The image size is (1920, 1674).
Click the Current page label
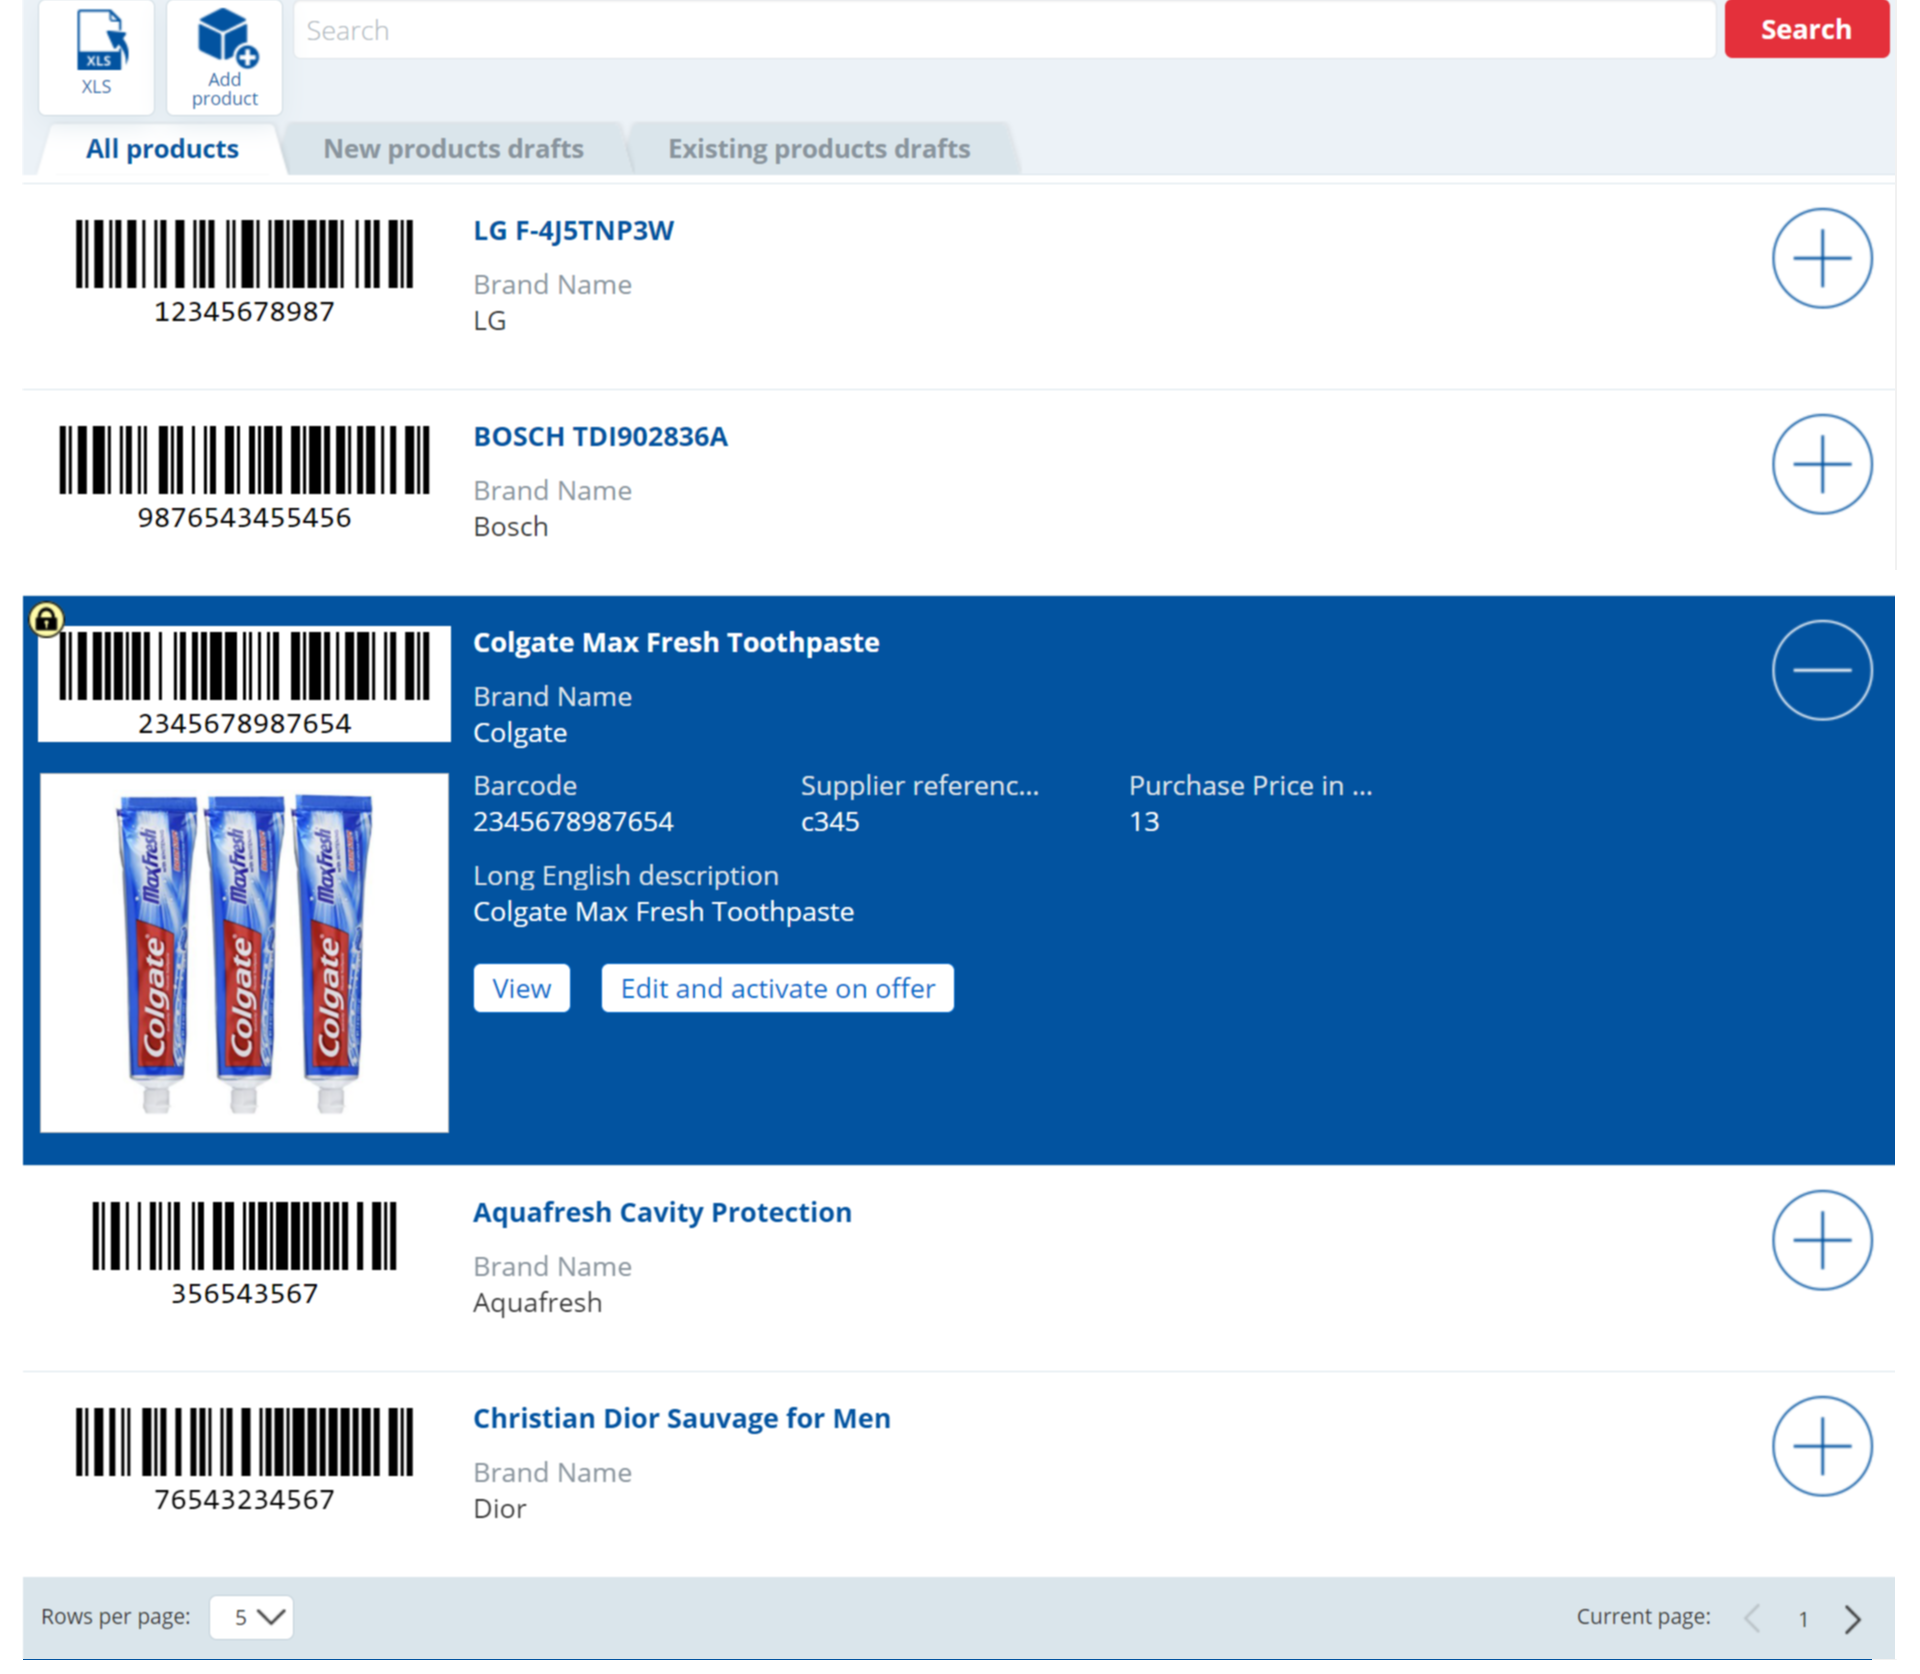(1643, 1617)
